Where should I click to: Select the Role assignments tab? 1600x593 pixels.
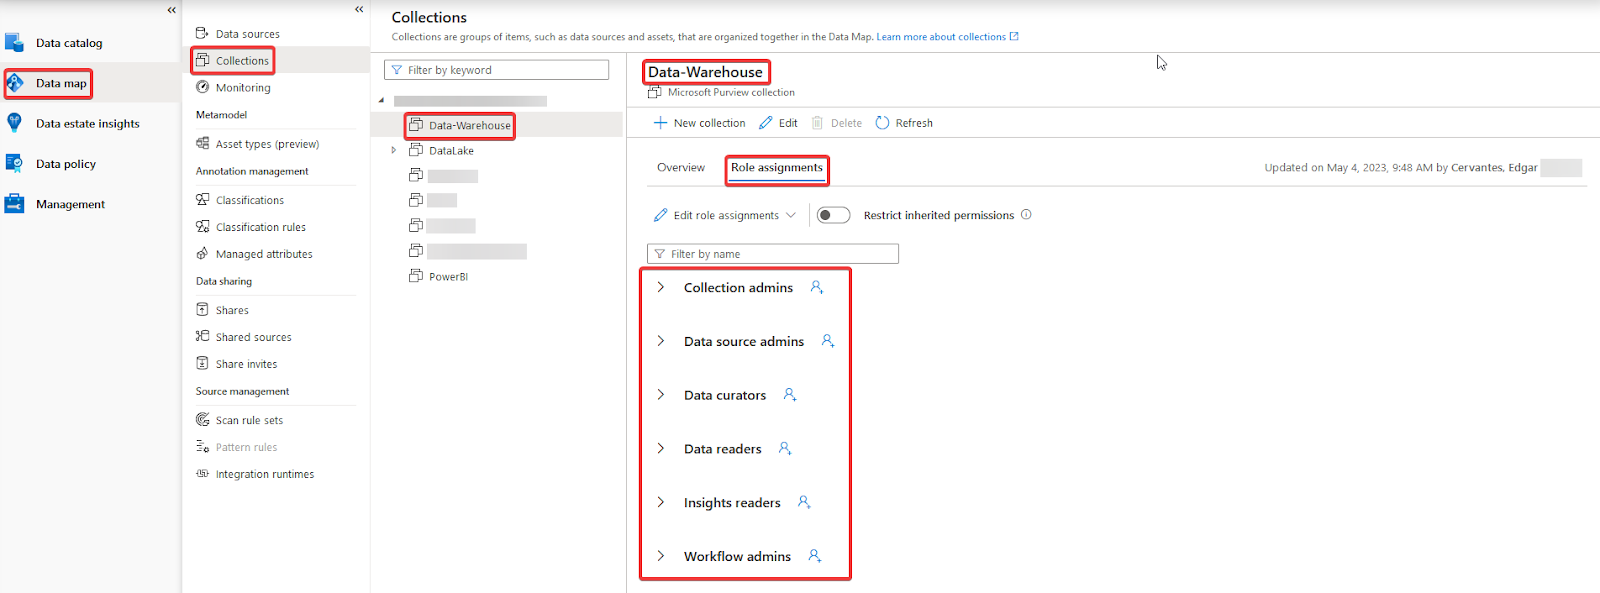(x=777, y=168)
